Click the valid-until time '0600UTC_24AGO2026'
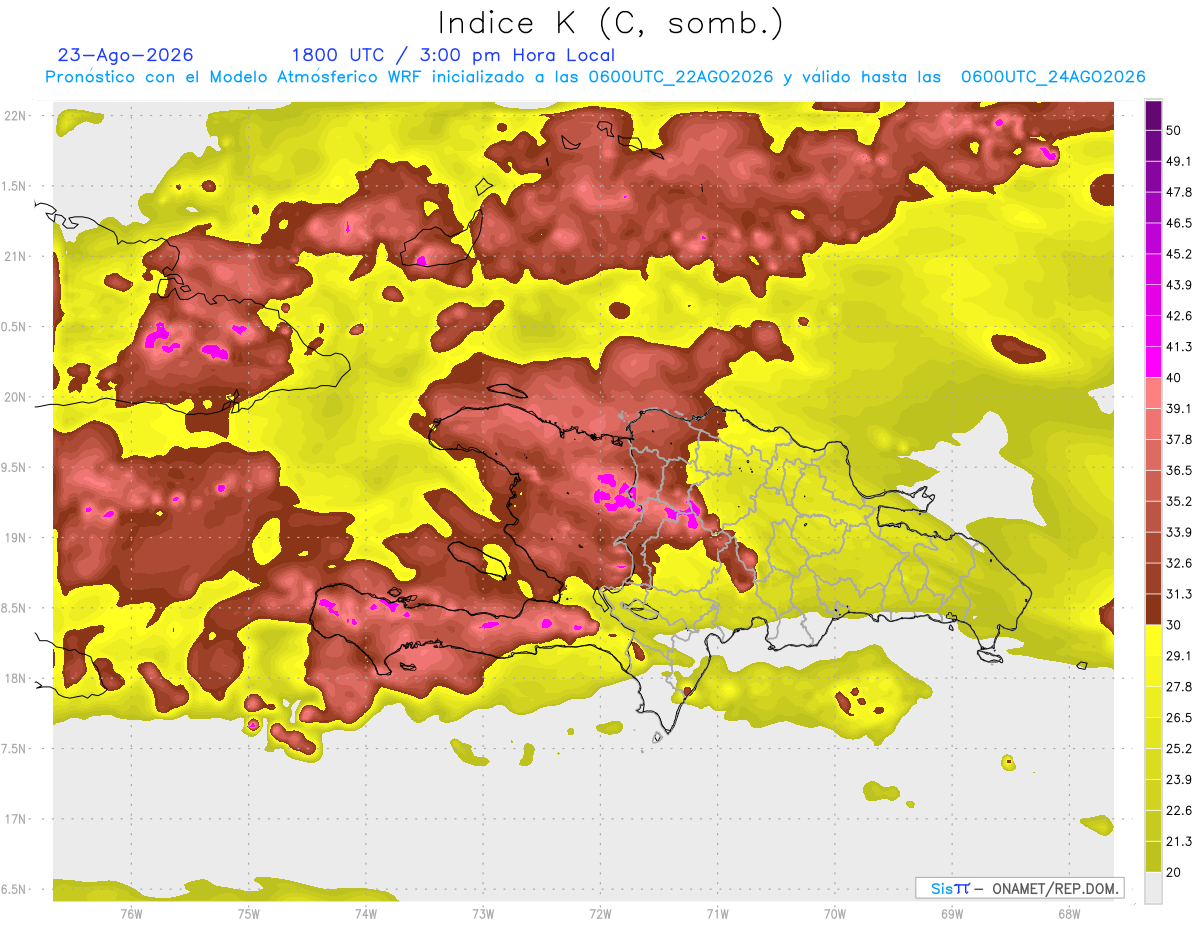 point(1053,77)
